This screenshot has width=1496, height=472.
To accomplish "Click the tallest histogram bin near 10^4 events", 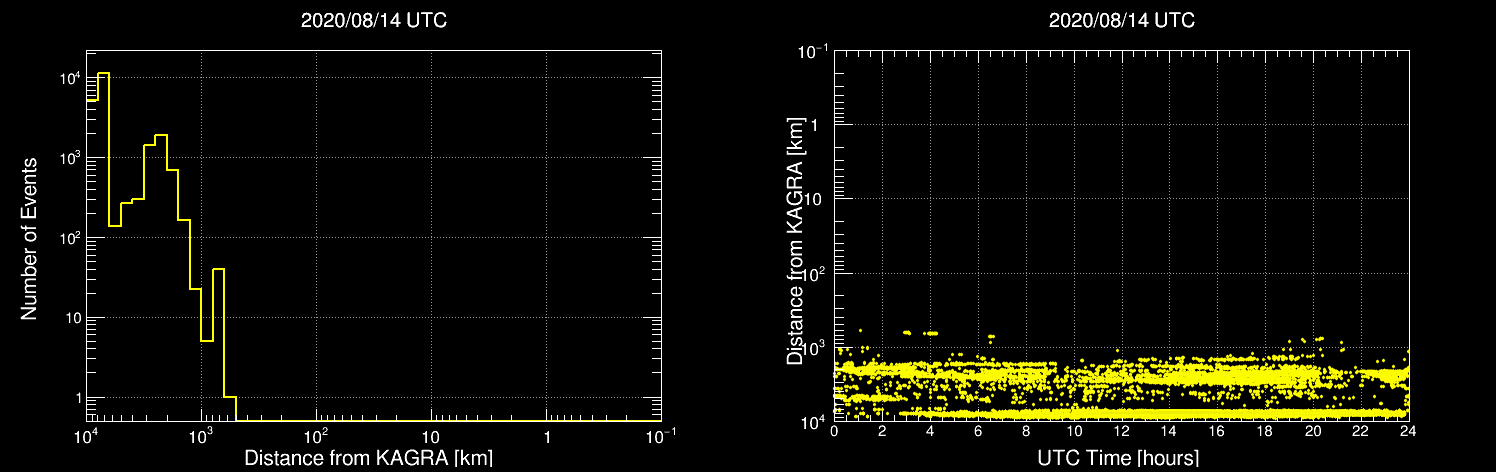I will point(103,247).
